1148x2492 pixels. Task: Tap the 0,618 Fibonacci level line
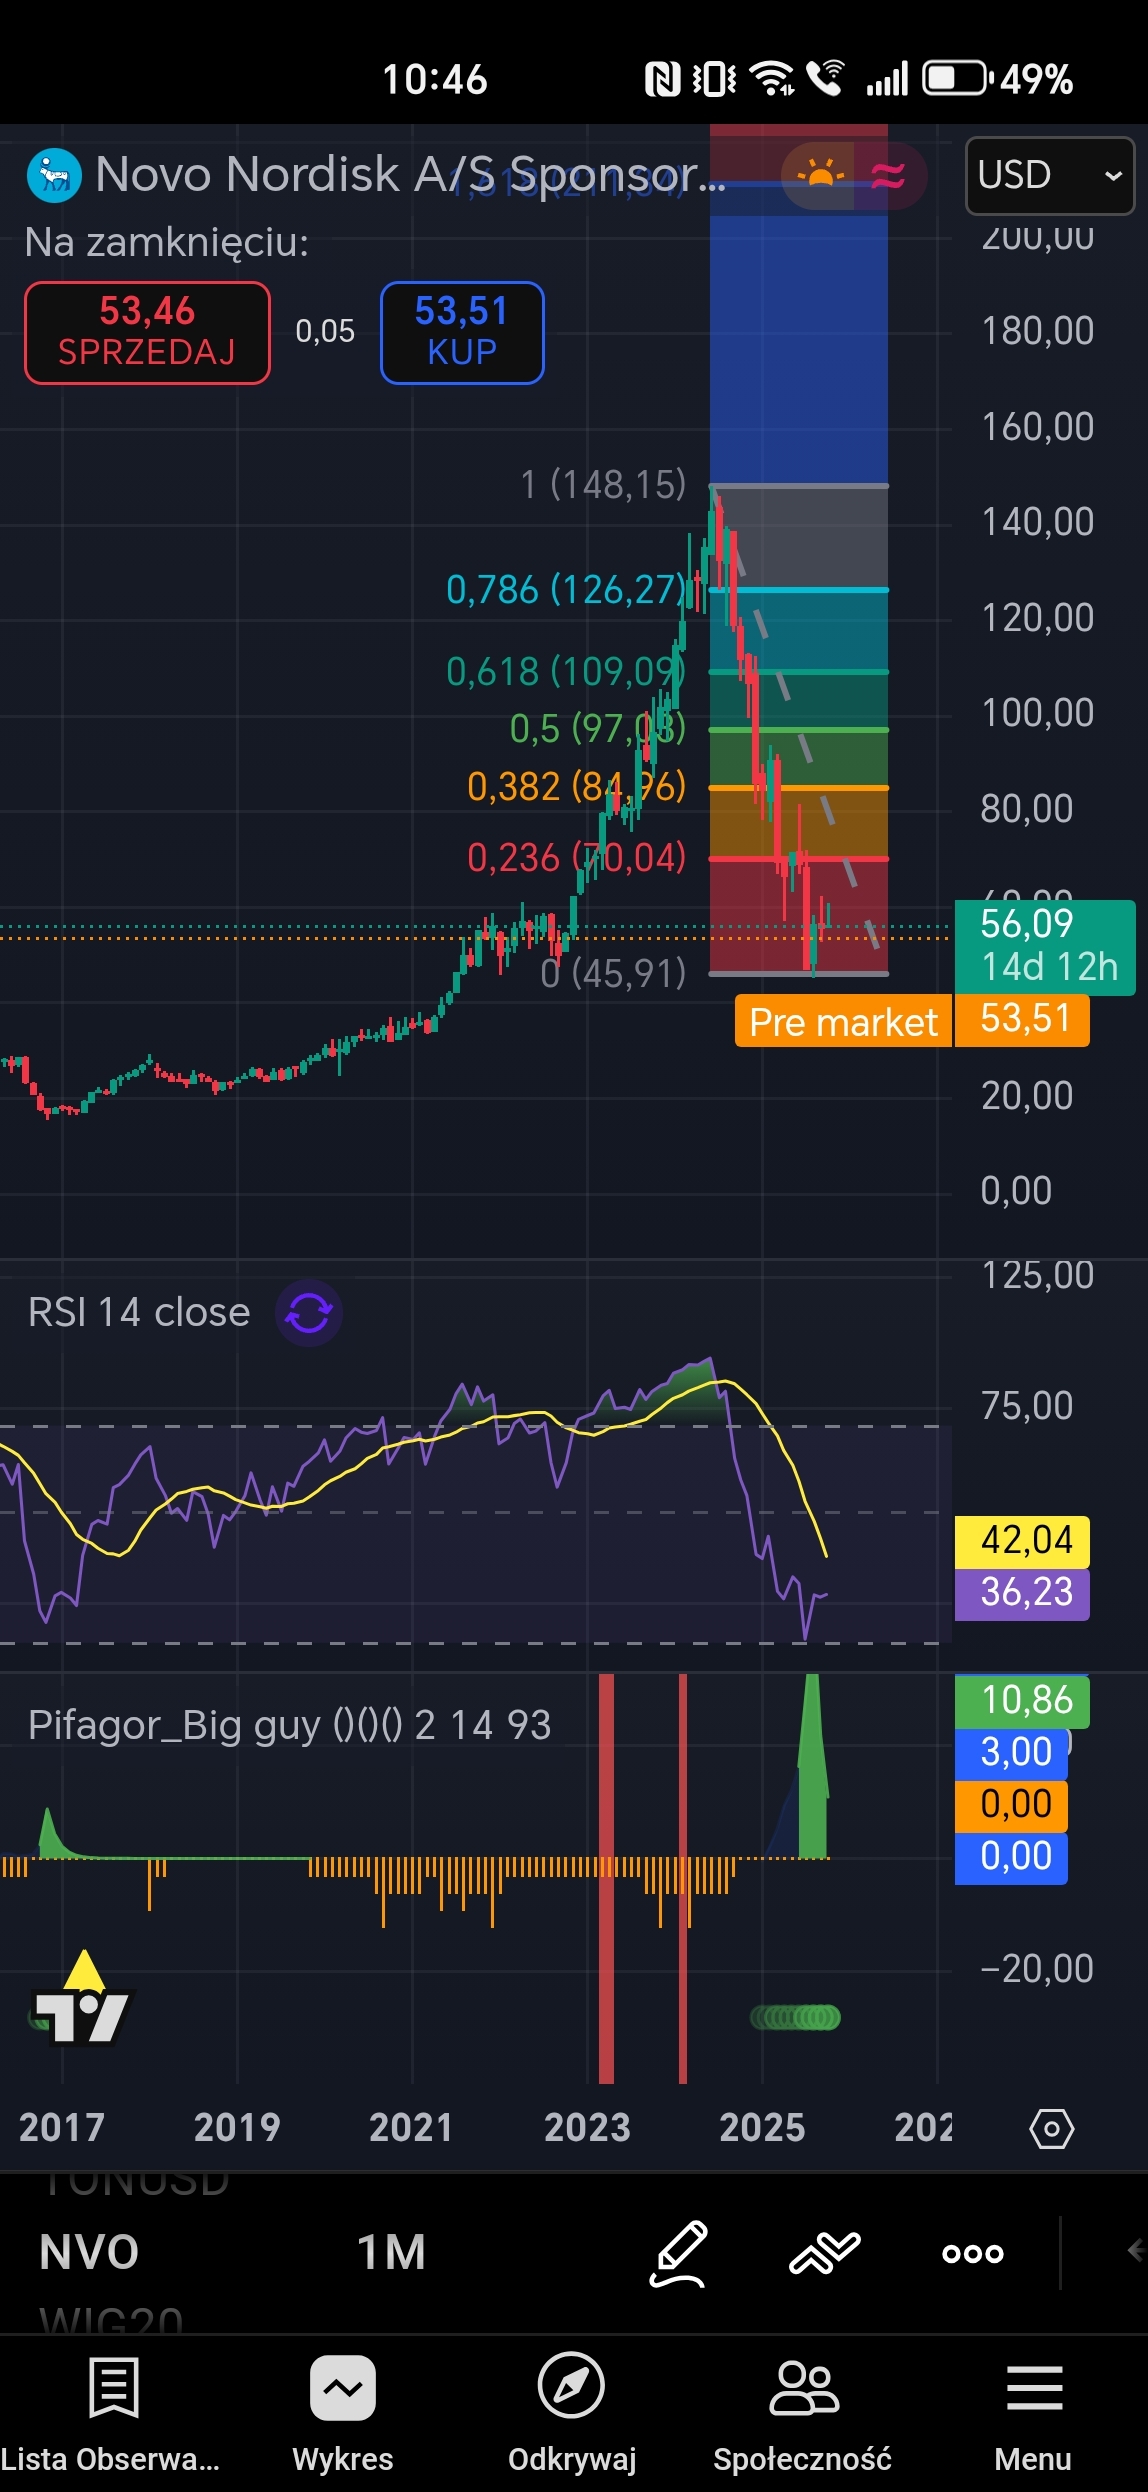pos(798,672)
